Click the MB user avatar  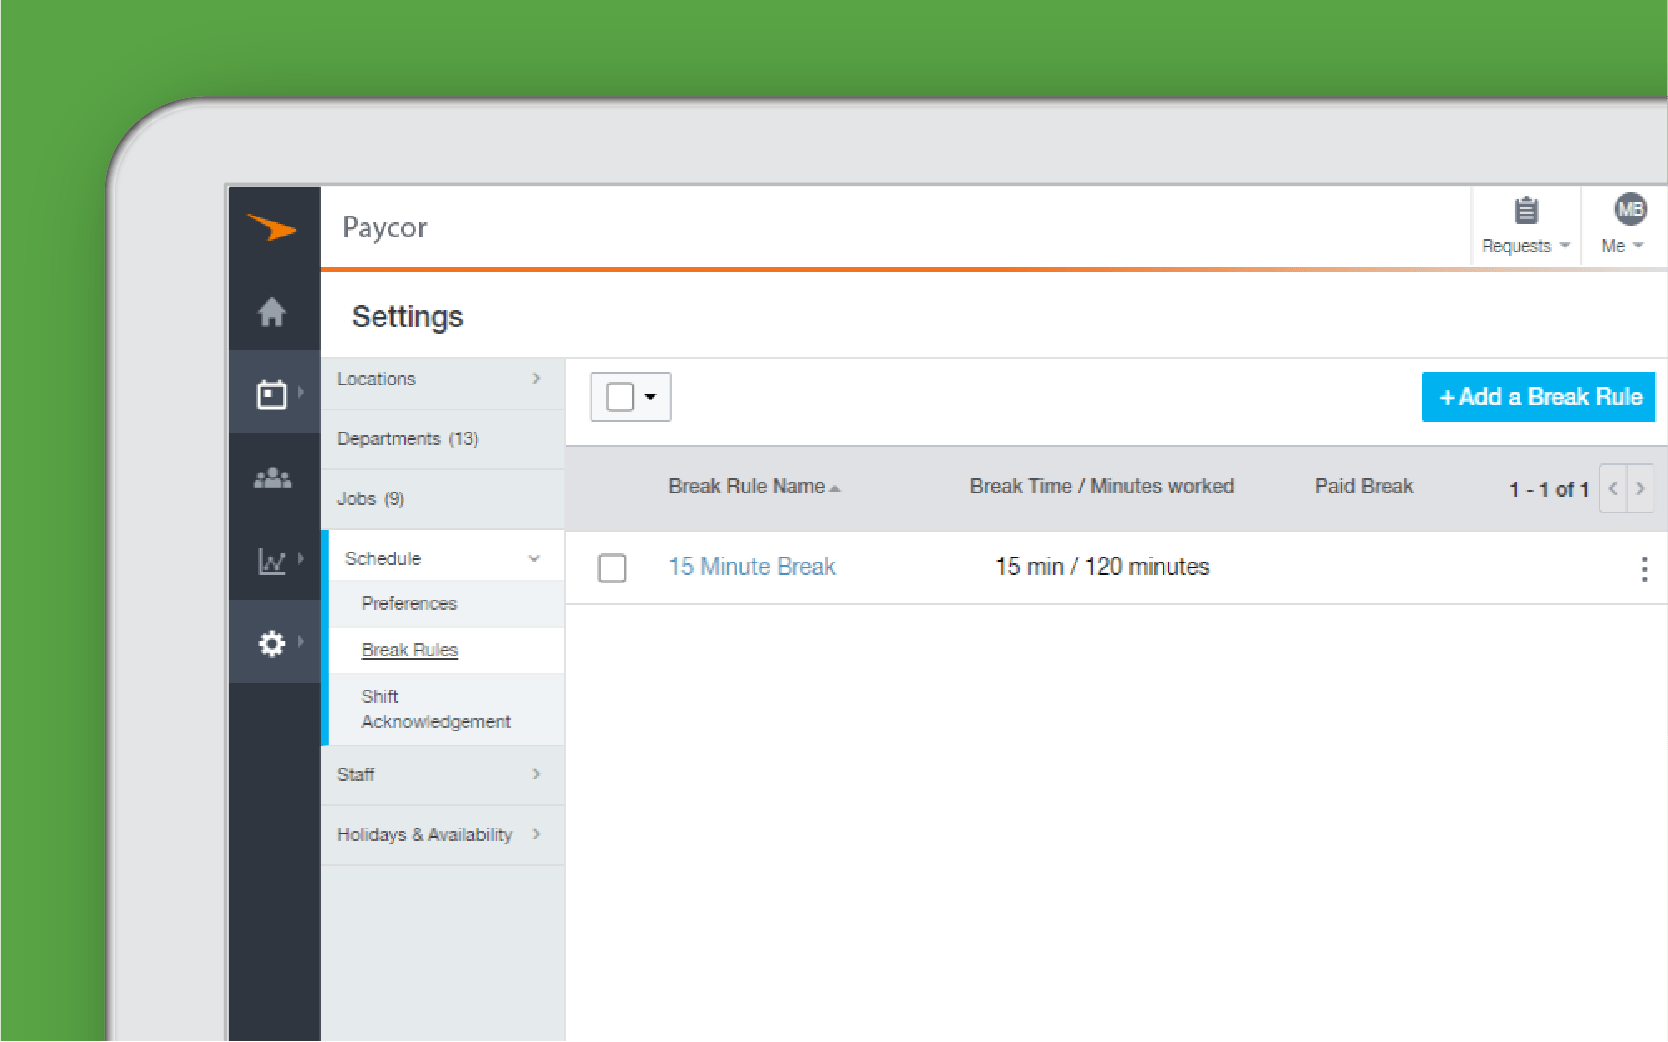[1630, 209]
